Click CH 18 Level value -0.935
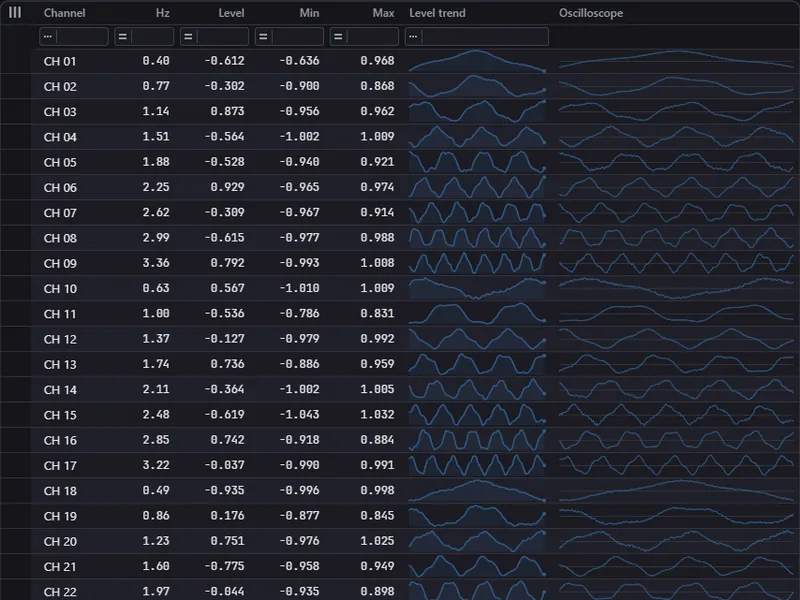The height and width of the screenshot is (600, 800). coord(224,490)
